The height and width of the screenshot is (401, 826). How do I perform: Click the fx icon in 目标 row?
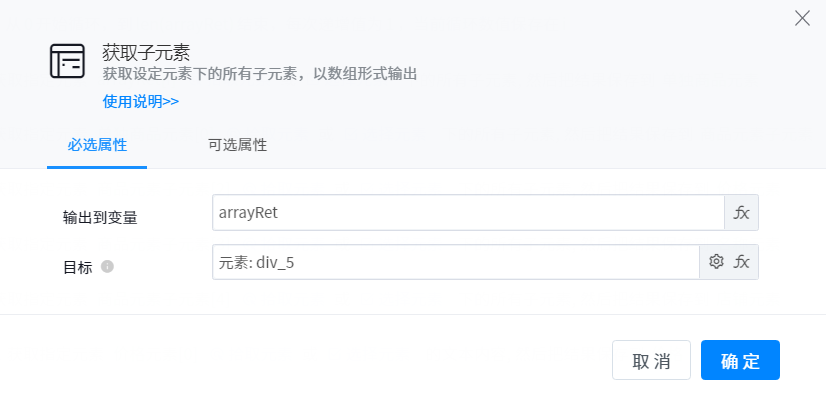click(x=742, y=262)
